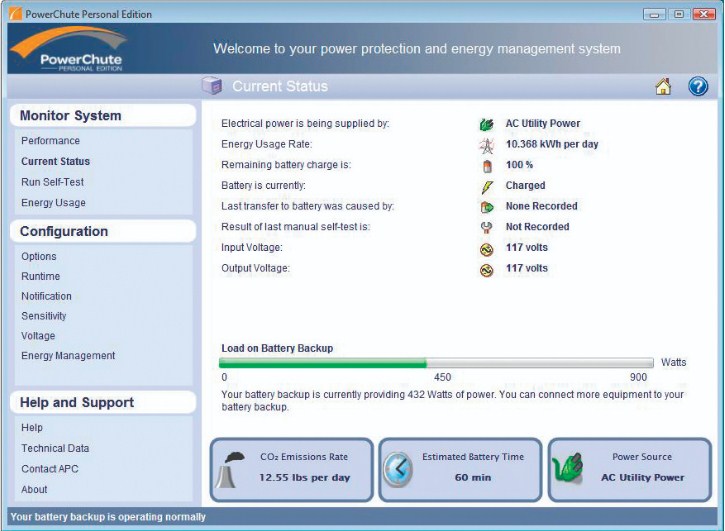Click the 'AC Utility Power' value in the status list

coord(543,123)
